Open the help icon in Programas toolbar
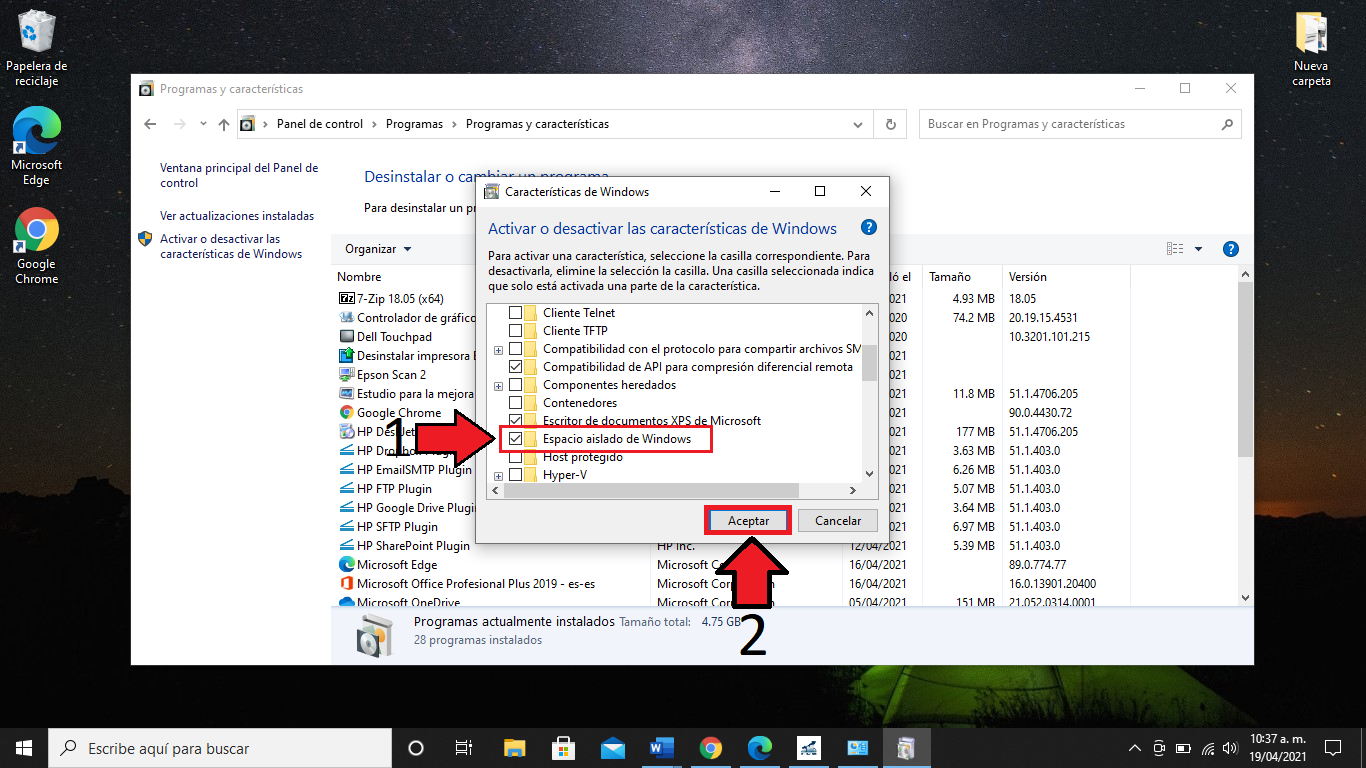 point(1231,249)
